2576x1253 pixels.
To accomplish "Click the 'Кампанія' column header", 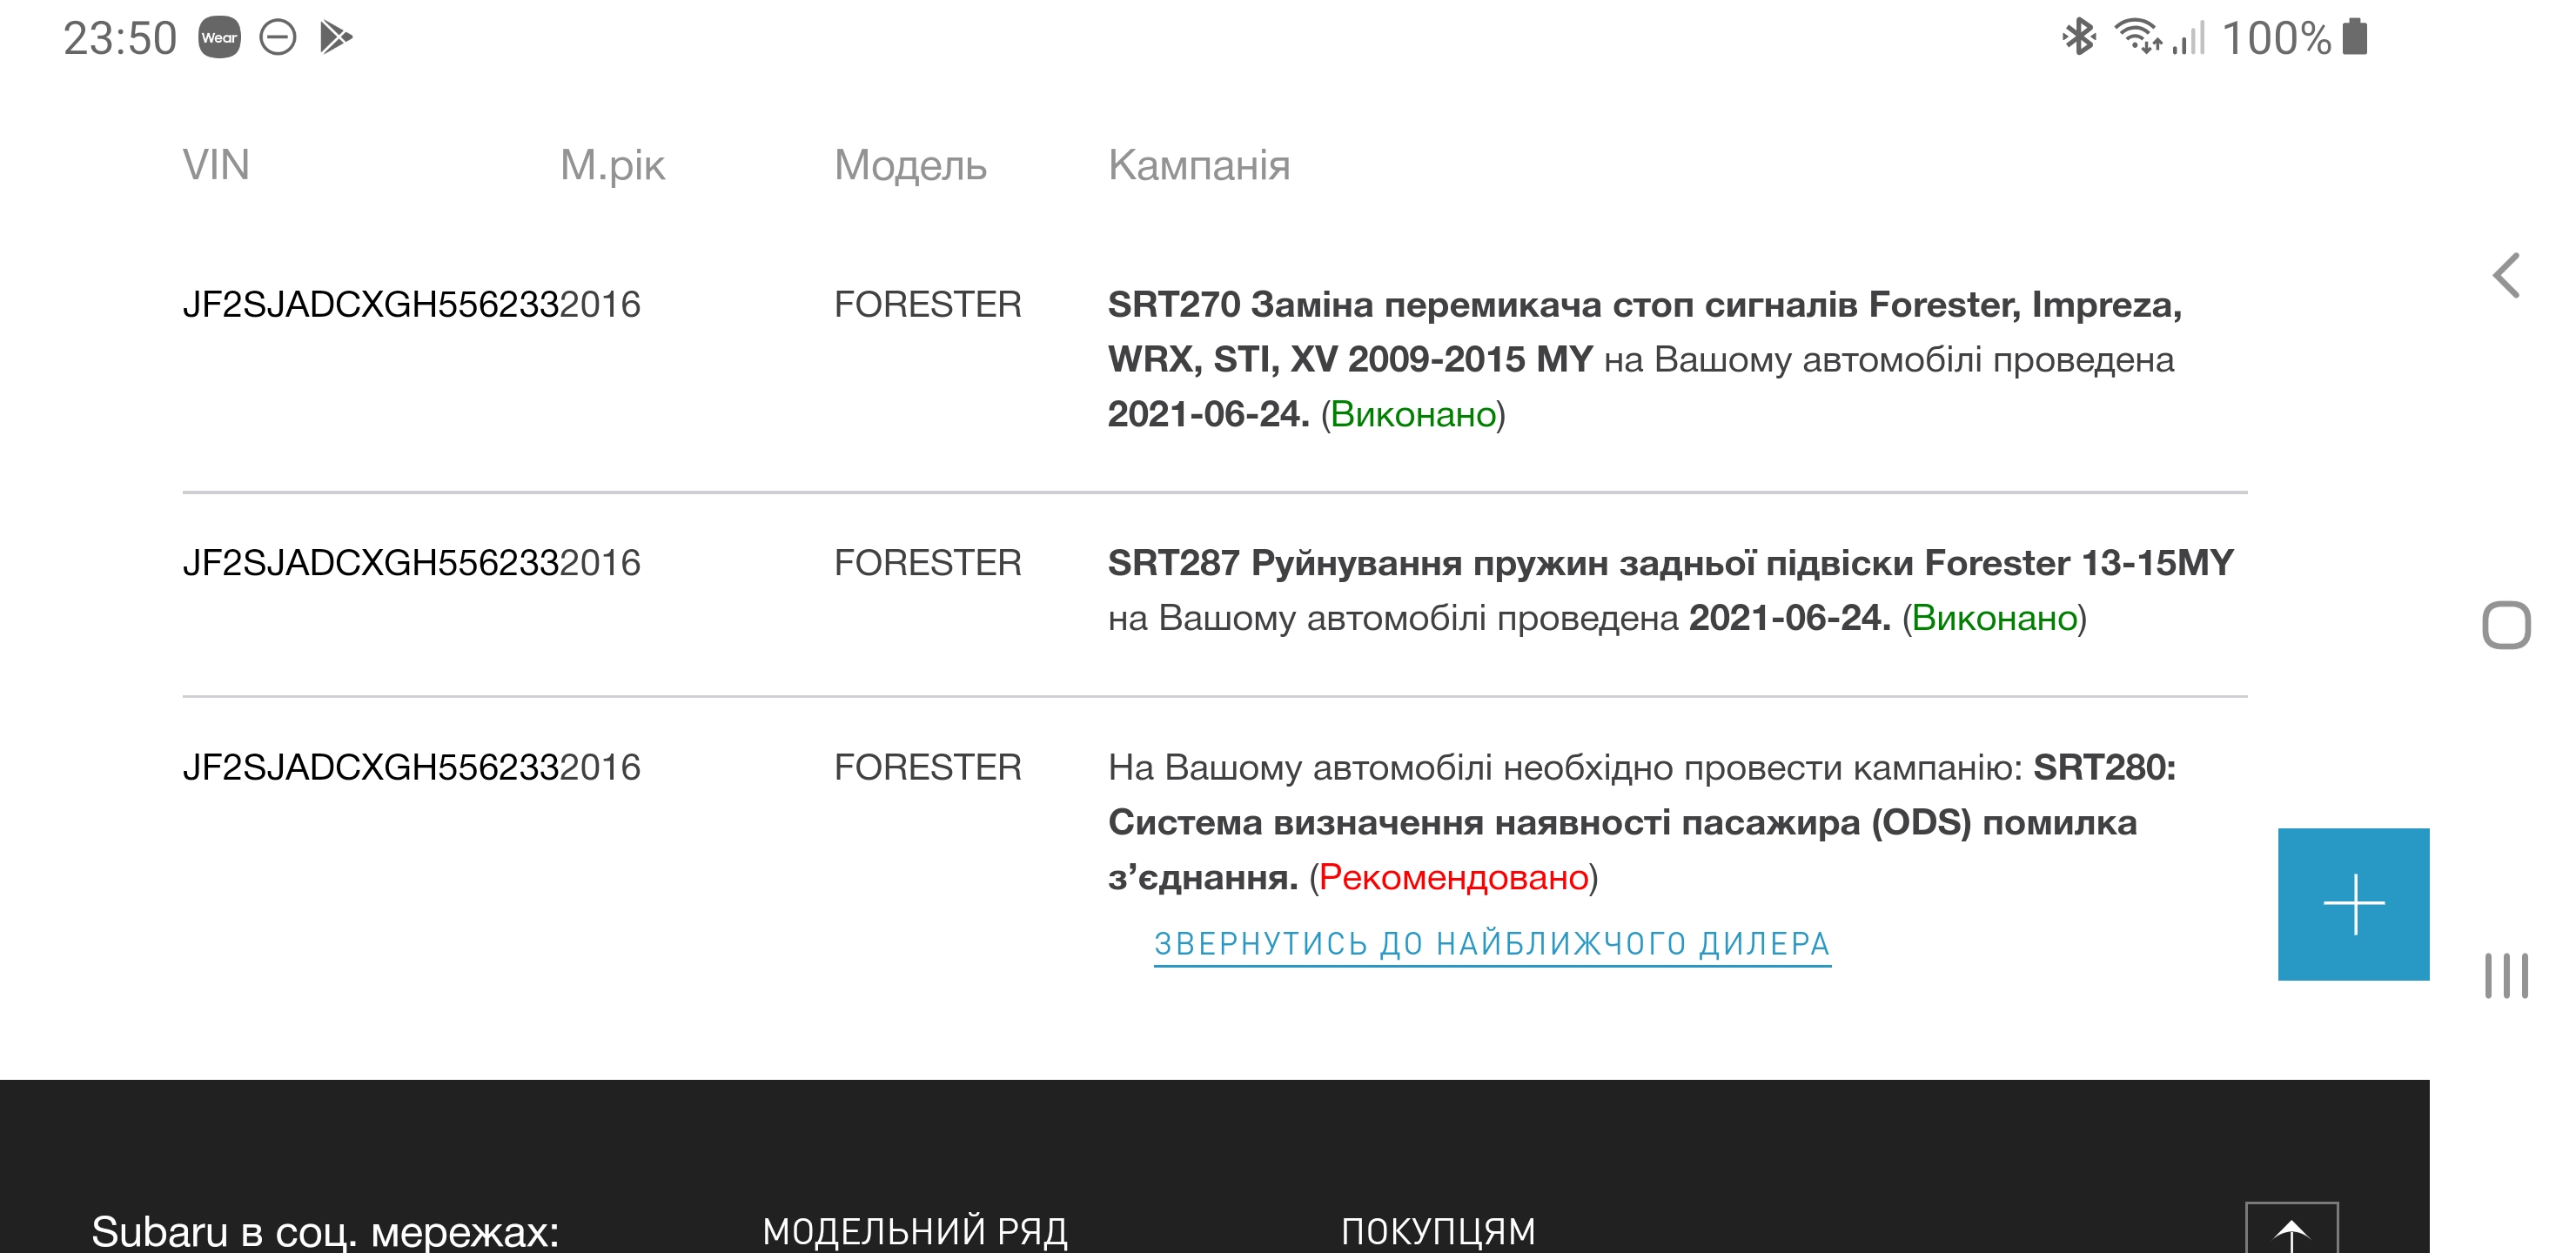I will (1199, 165).
